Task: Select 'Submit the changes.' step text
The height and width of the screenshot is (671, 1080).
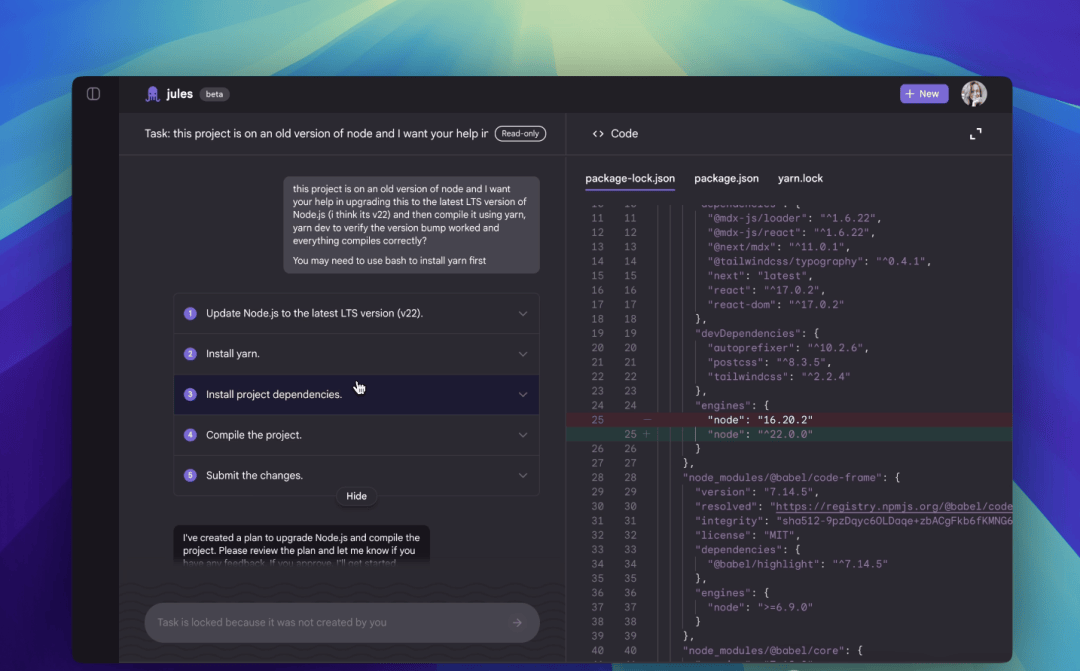Action: pyautogui.click(x=254, y=476)
